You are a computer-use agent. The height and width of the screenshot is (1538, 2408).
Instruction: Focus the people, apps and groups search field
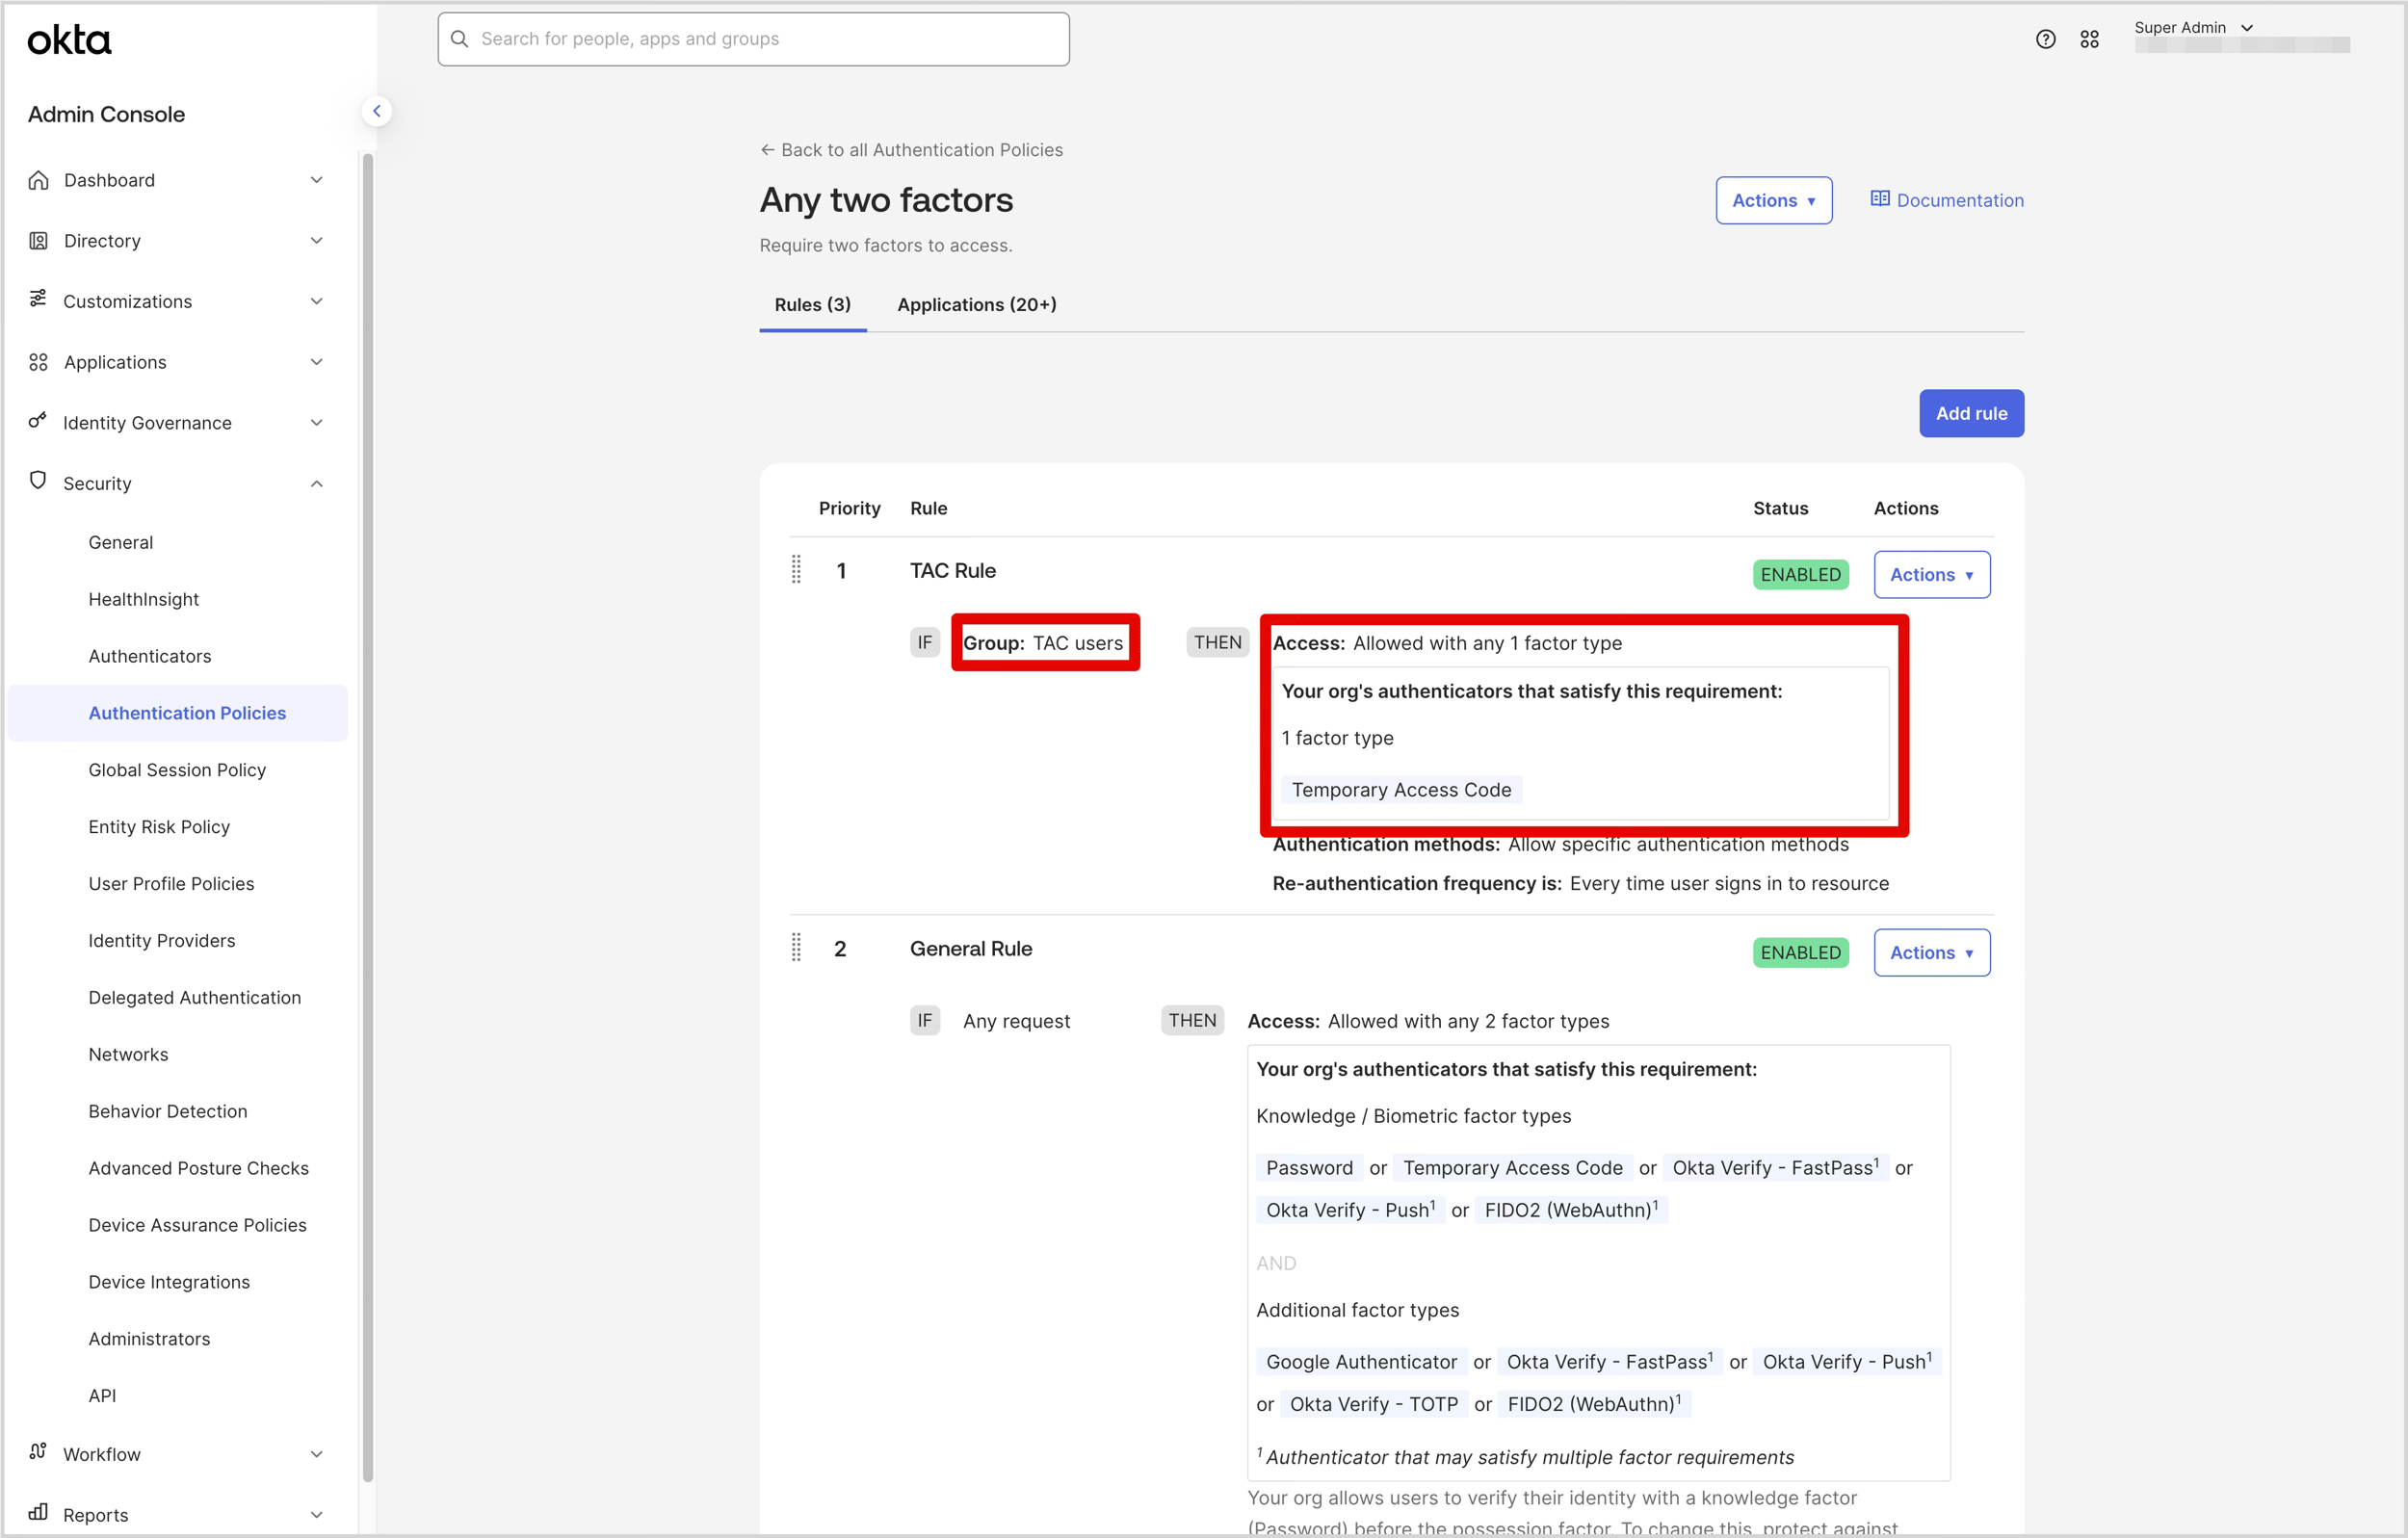coord(753,39)
